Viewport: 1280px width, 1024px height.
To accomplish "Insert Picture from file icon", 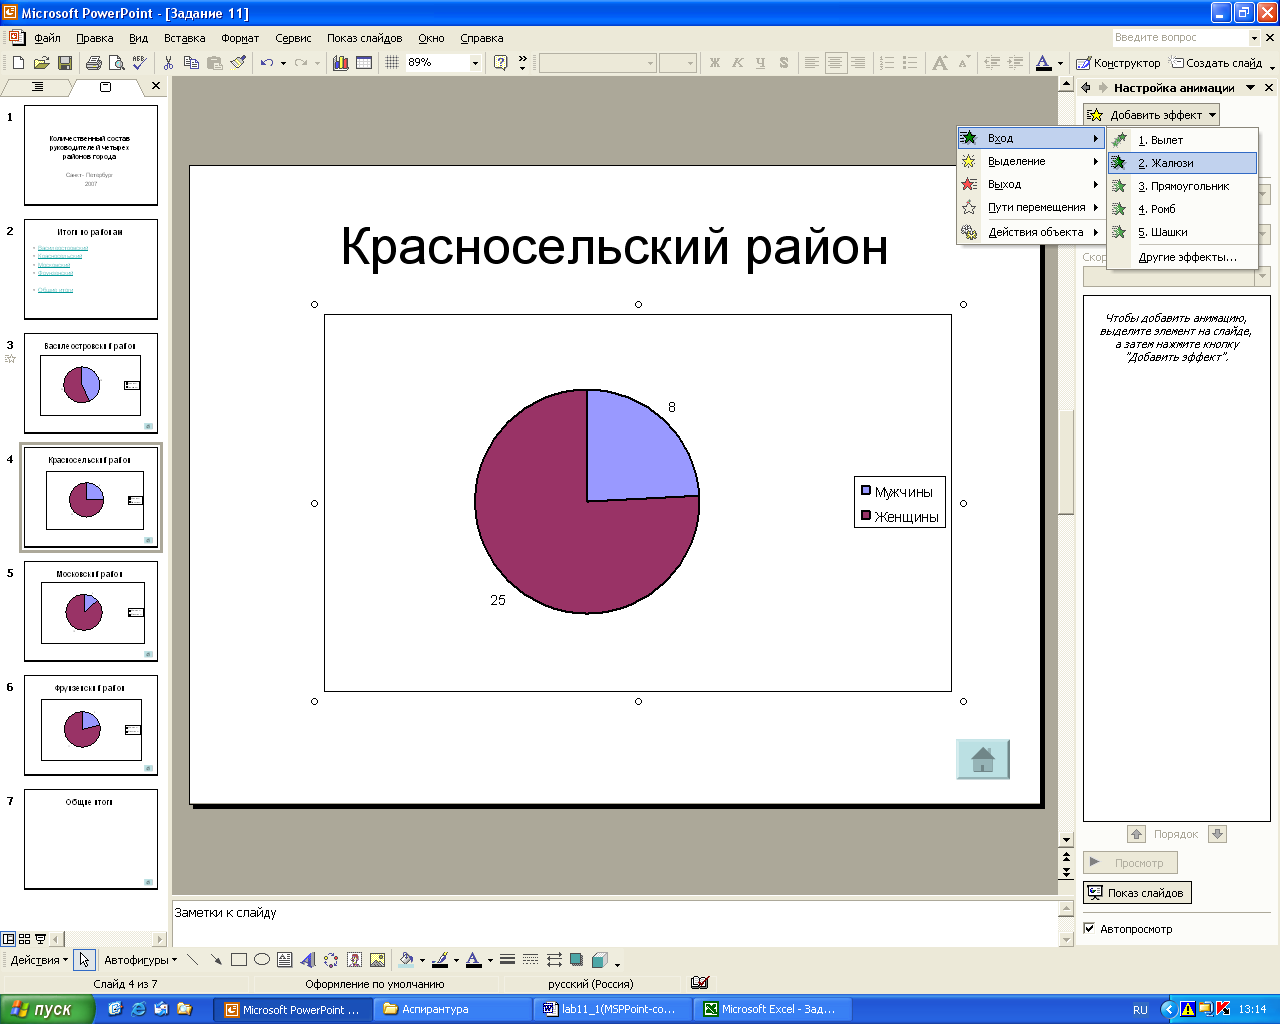I will tap(377, 960).
